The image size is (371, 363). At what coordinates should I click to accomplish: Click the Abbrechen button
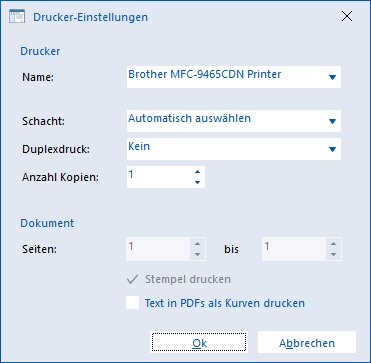[307, 342]
